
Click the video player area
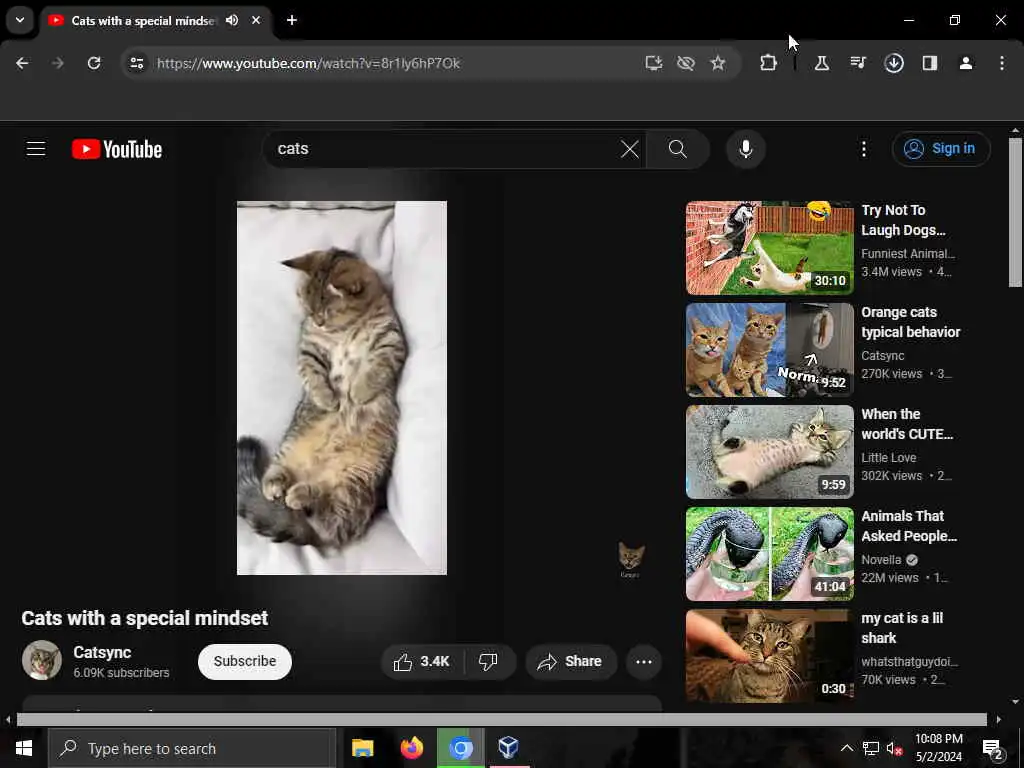click(342, 388)
